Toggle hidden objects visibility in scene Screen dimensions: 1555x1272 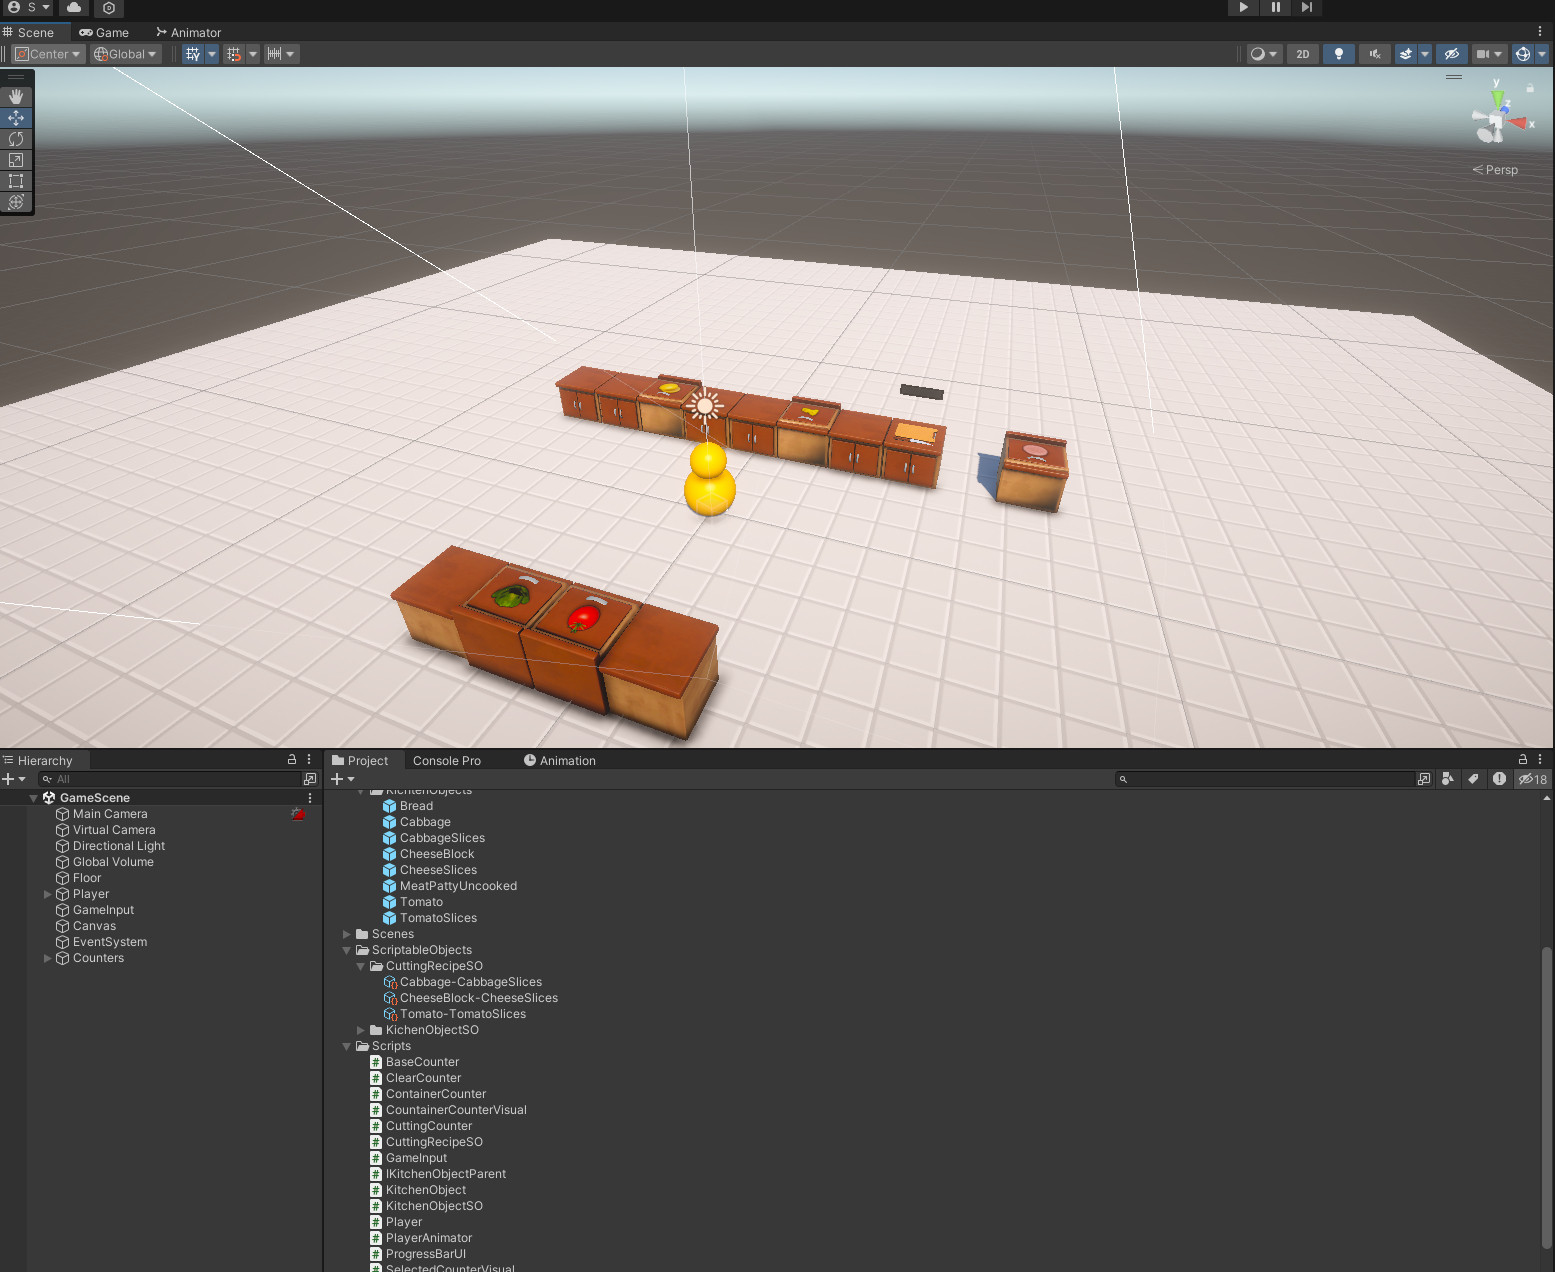pyautogui.click(x=1452, y=54)
